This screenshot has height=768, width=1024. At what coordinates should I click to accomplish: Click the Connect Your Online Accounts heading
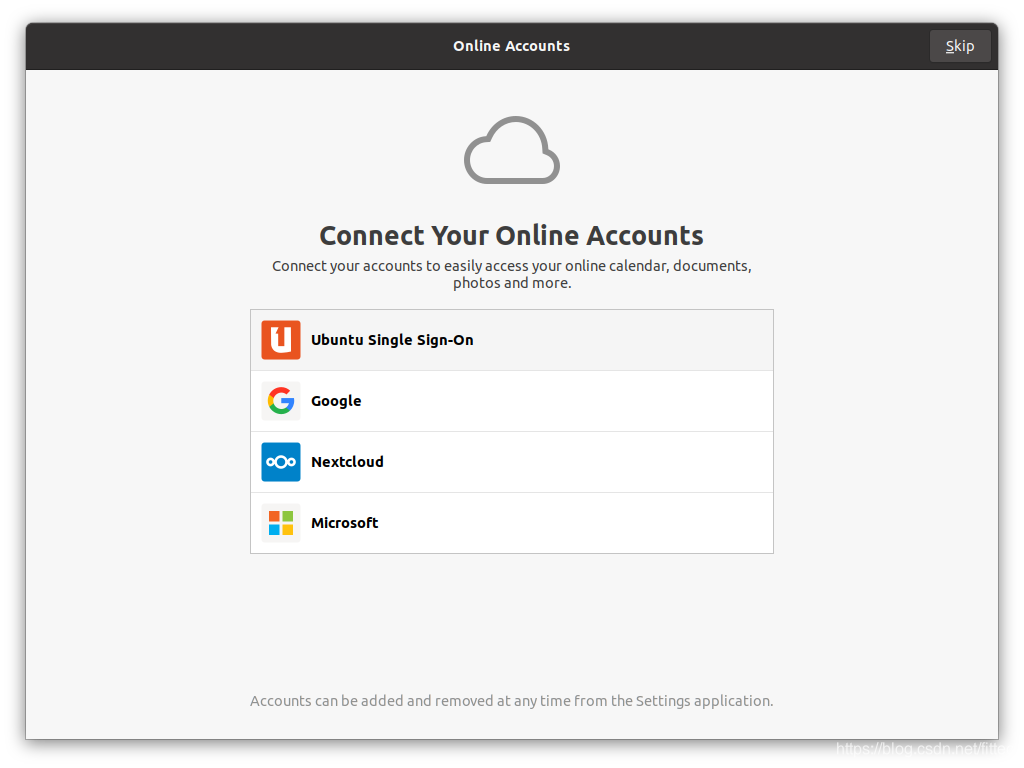(511, 236)
